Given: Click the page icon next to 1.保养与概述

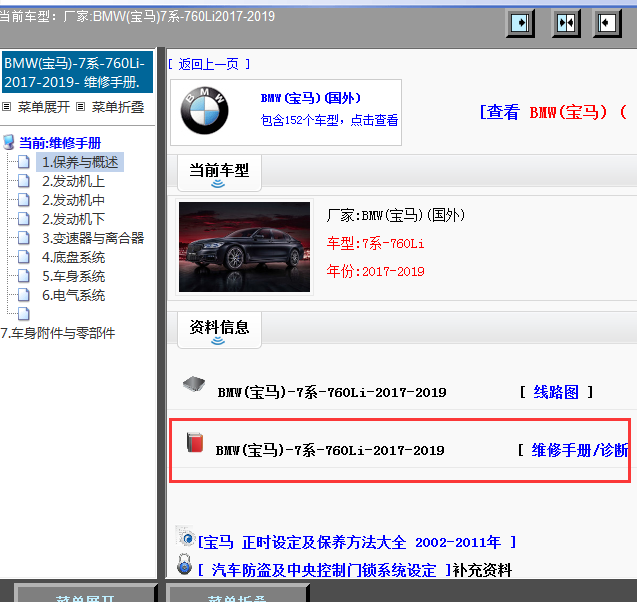Looking at the screenshot, I should click(x=24, y=162).
